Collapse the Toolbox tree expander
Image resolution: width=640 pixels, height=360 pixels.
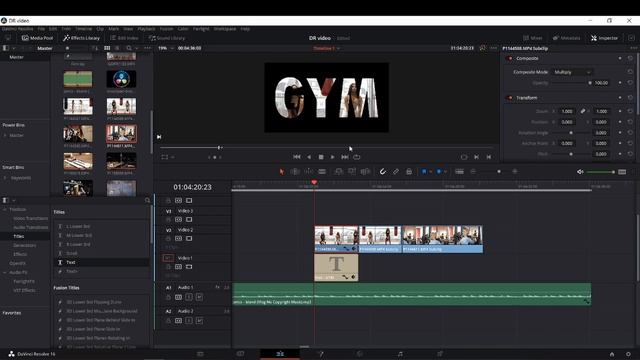(5, 209)
